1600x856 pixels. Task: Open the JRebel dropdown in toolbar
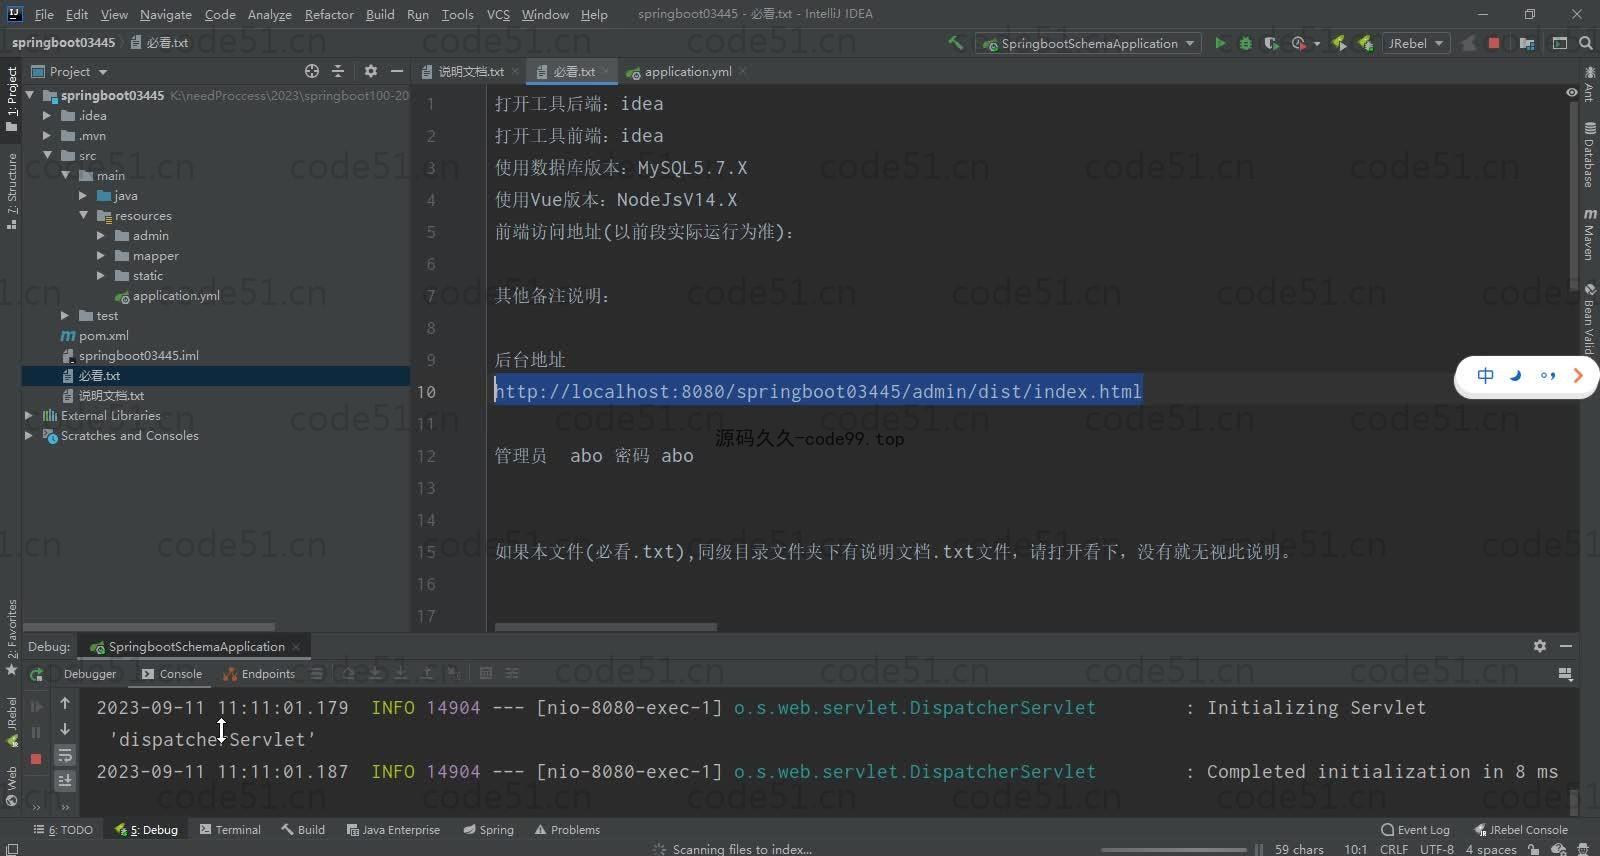click(x=1416, y=43)
